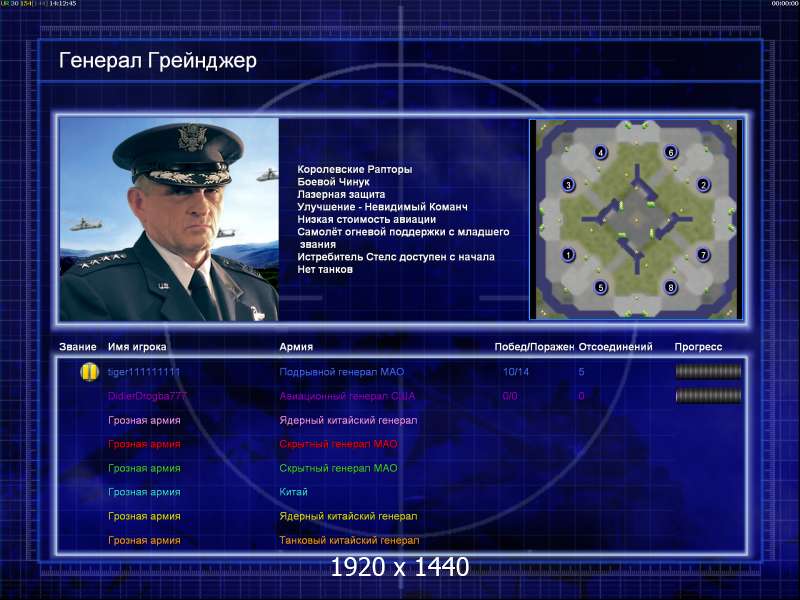800x600 pixels.
Task: Click green "Грозная армия" player name
Action: 144,468
